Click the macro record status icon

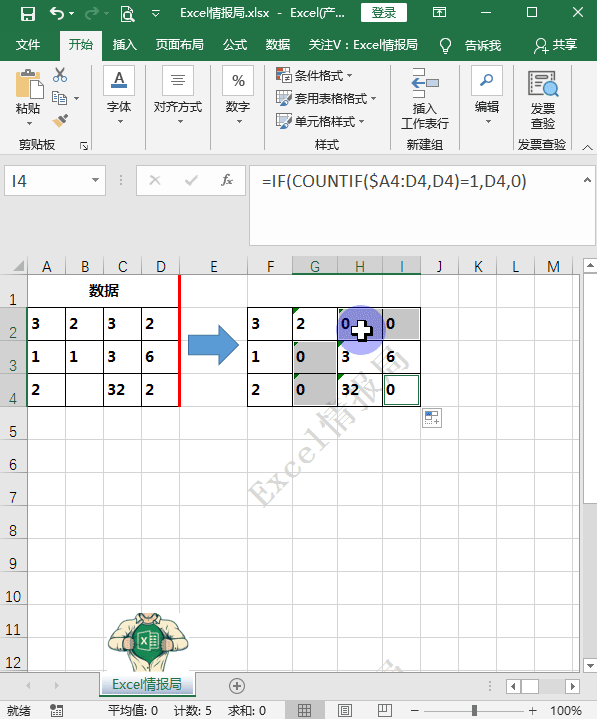click(x=56, y=710)
